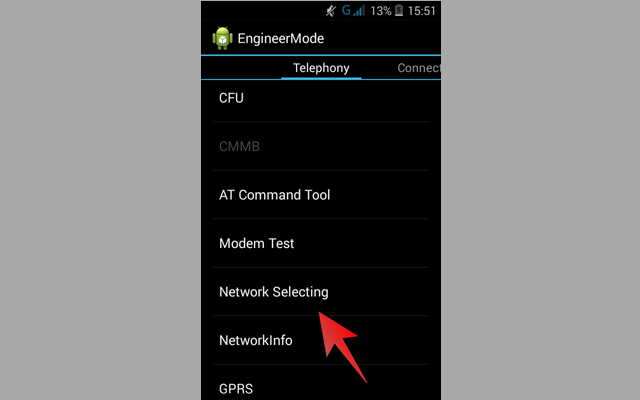The height and width of the screenshot is (400, 640).
Task: Tap the muted sound status icon
Action: coord(331,11)
